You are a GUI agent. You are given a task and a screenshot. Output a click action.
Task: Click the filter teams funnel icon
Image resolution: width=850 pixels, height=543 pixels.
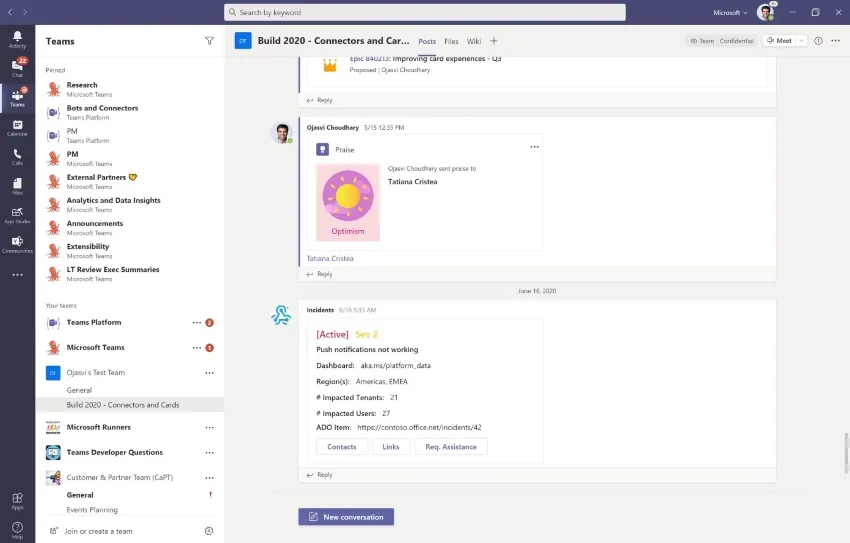[x=209, y=41]
